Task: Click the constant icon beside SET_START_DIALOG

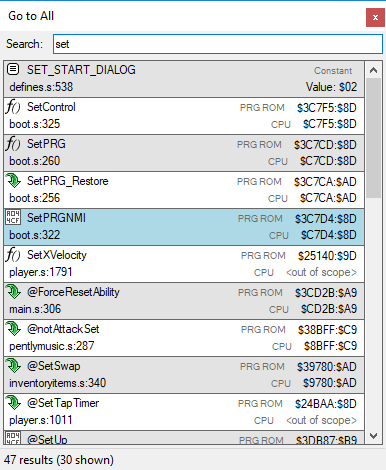Action: click(13, 69)
